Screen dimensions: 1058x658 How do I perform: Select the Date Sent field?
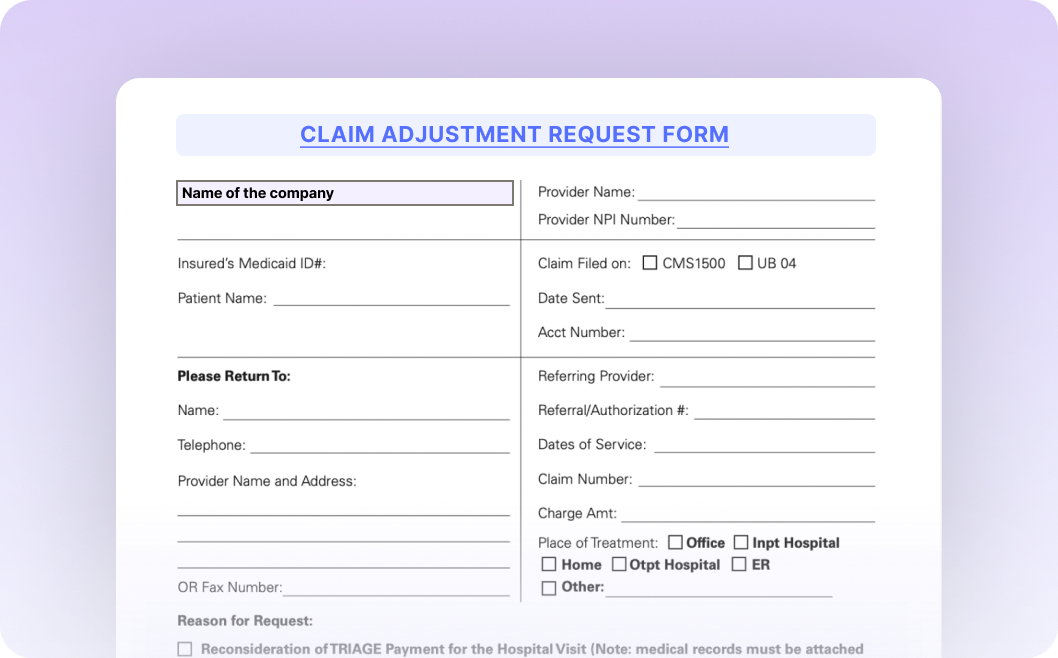tap(740, 299)
